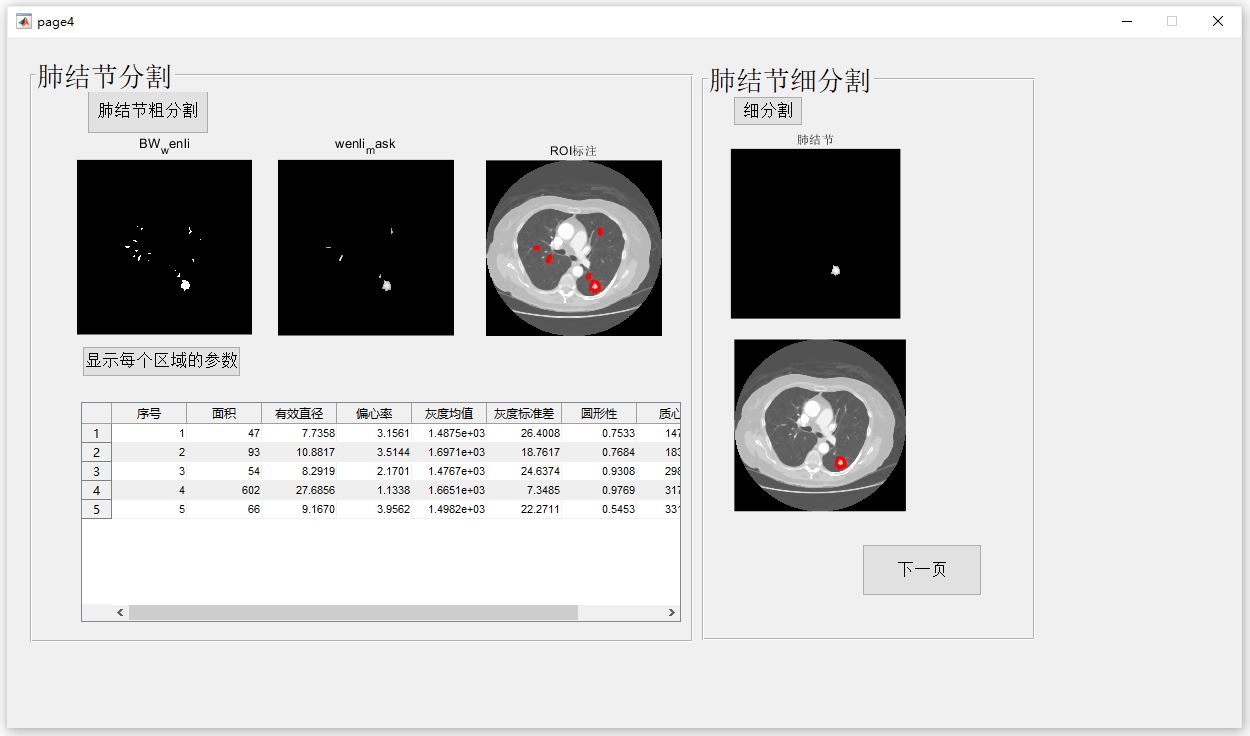Select the BW_wenli binary image
The image size is (1250, 736).
(x=164, y=247)
